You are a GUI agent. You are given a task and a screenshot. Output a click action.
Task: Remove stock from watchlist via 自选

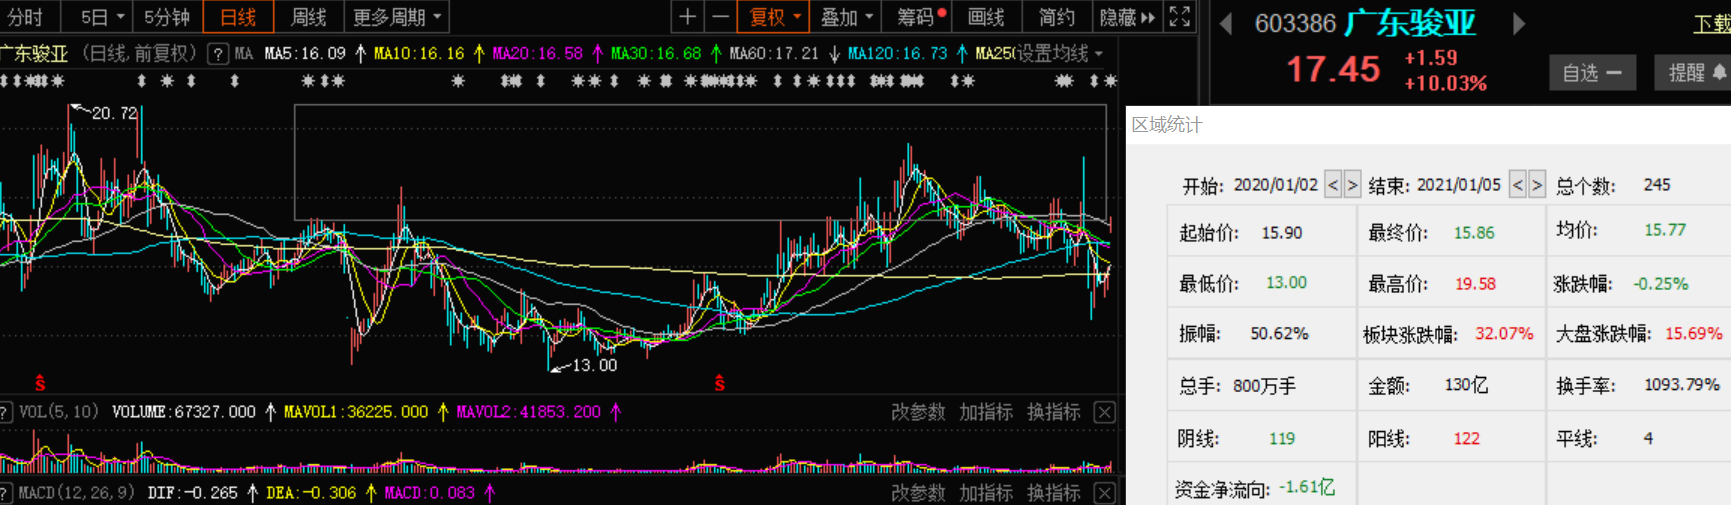(x=1592, y=73)
